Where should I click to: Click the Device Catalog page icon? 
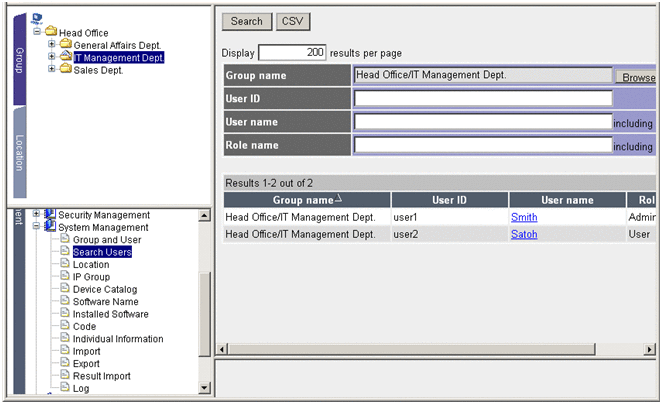click(x=64, y=290)
